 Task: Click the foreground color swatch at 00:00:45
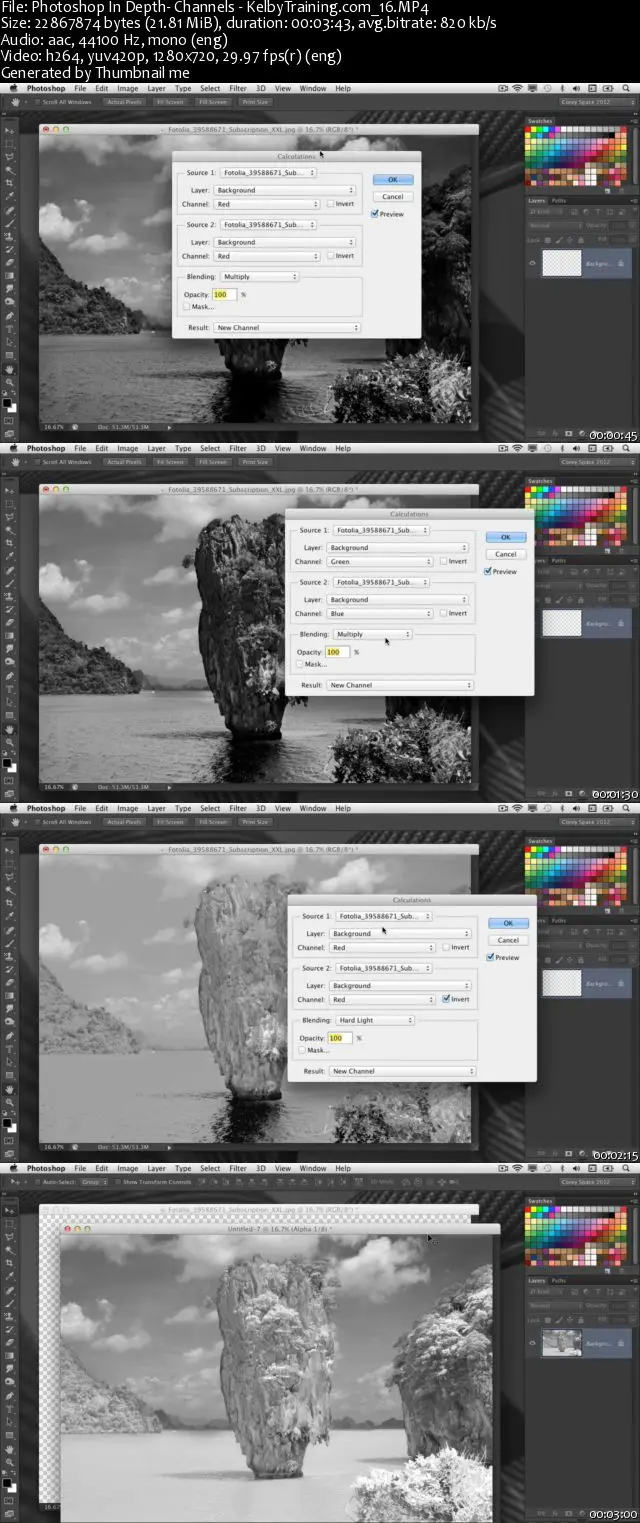7,402
